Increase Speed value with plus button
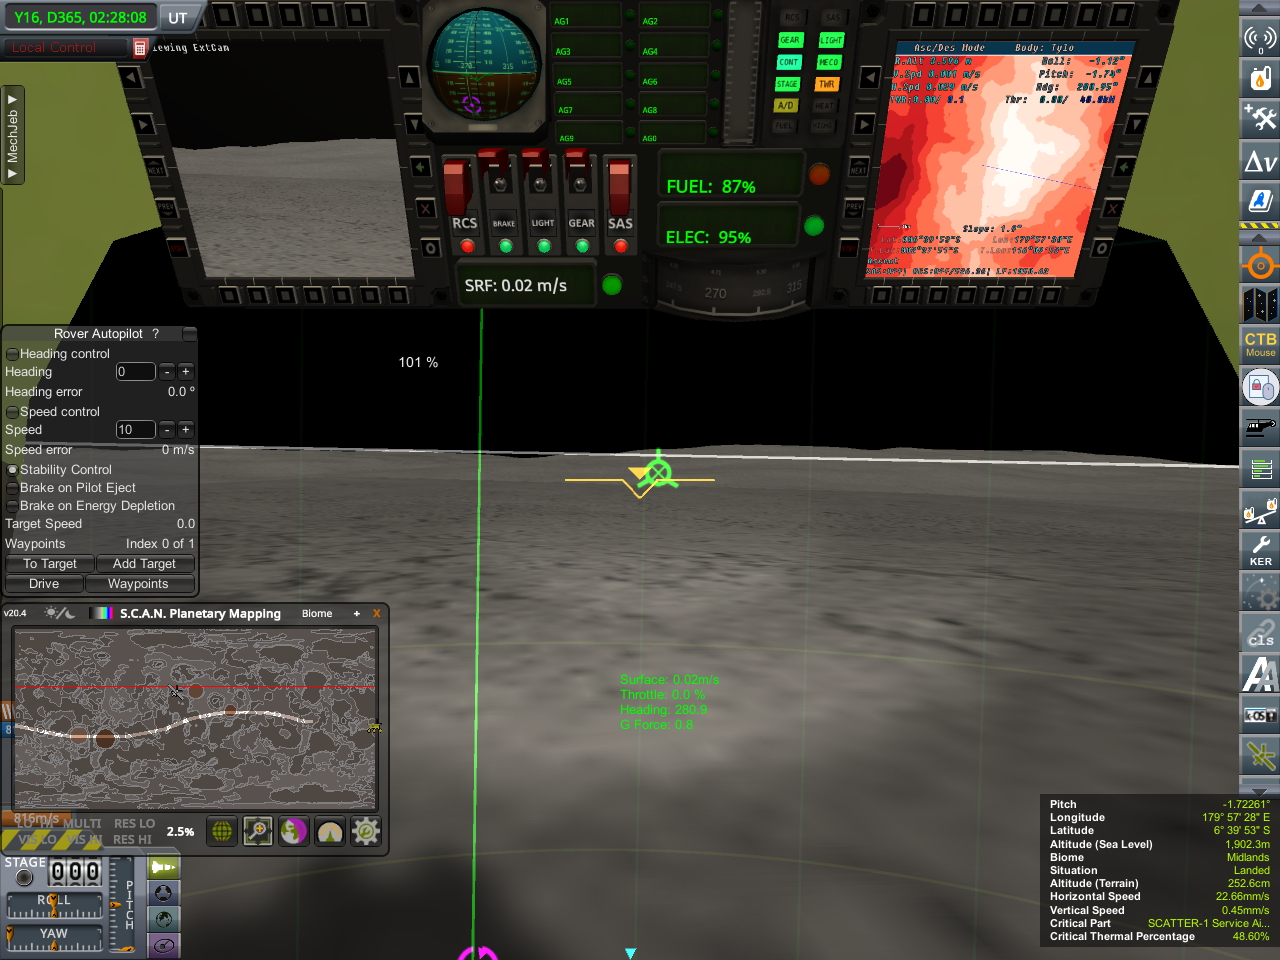The width and height of the screenshot is (1280, 960). tap(186, 430)
